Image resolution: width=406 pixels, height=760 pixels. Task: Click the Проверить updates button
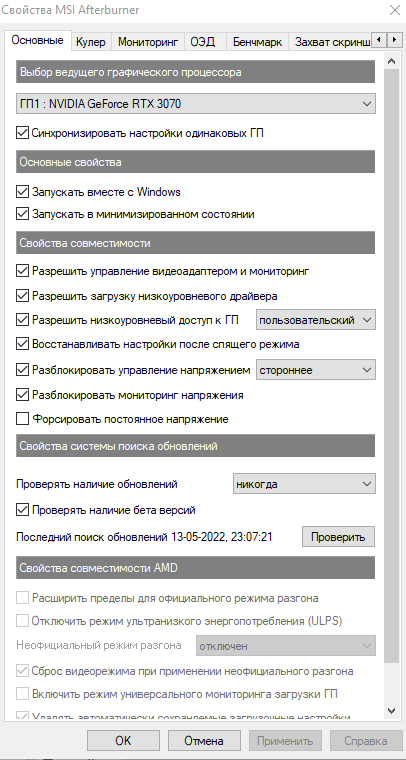coord(338,537)
